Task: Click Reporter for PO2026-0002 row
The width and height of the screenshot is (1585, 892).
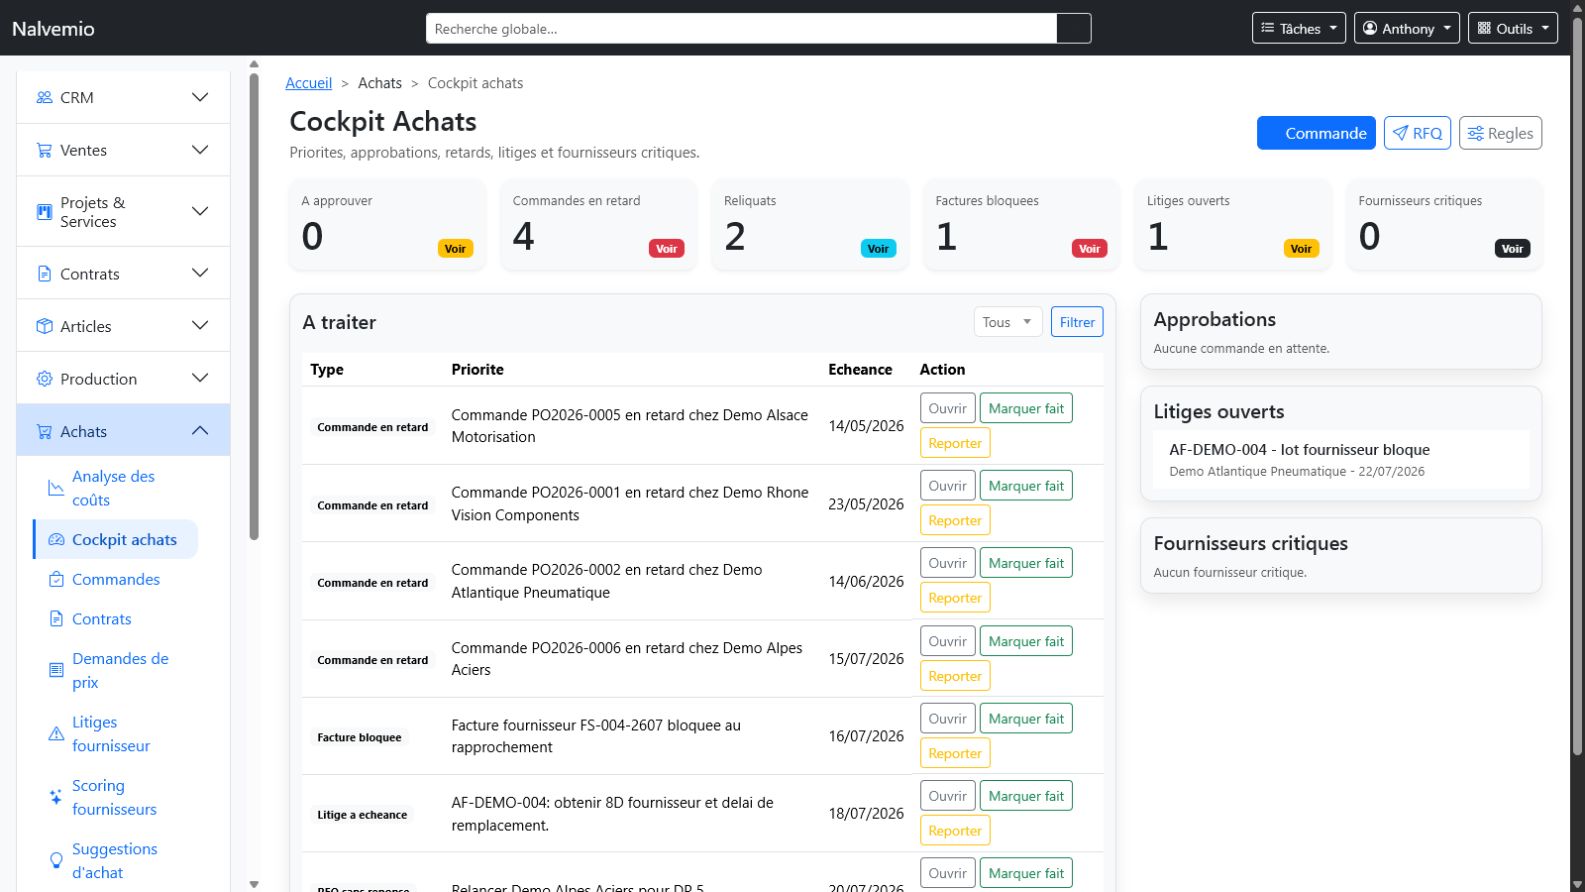Action: 955,598
